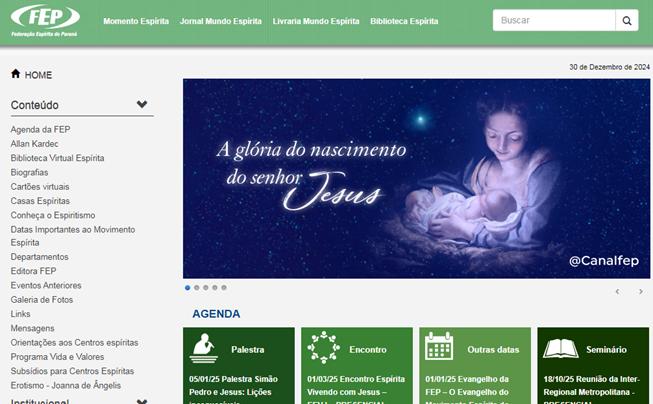Go to previous slide with left arrow

[618, 292]
